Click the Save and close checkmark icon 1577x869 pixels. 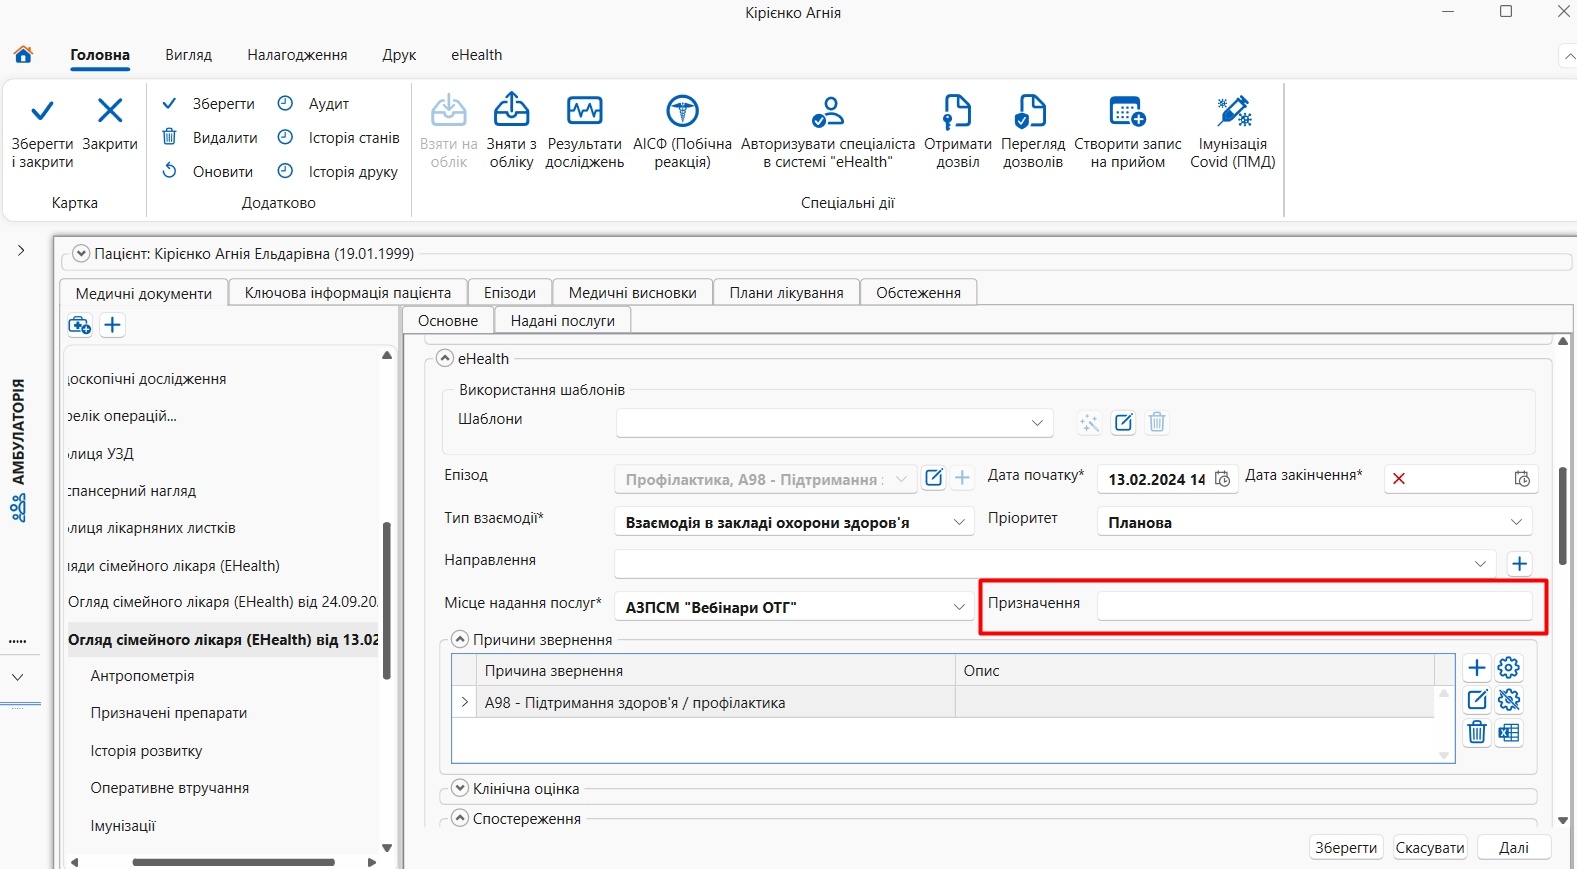click(x=42, y=111)
